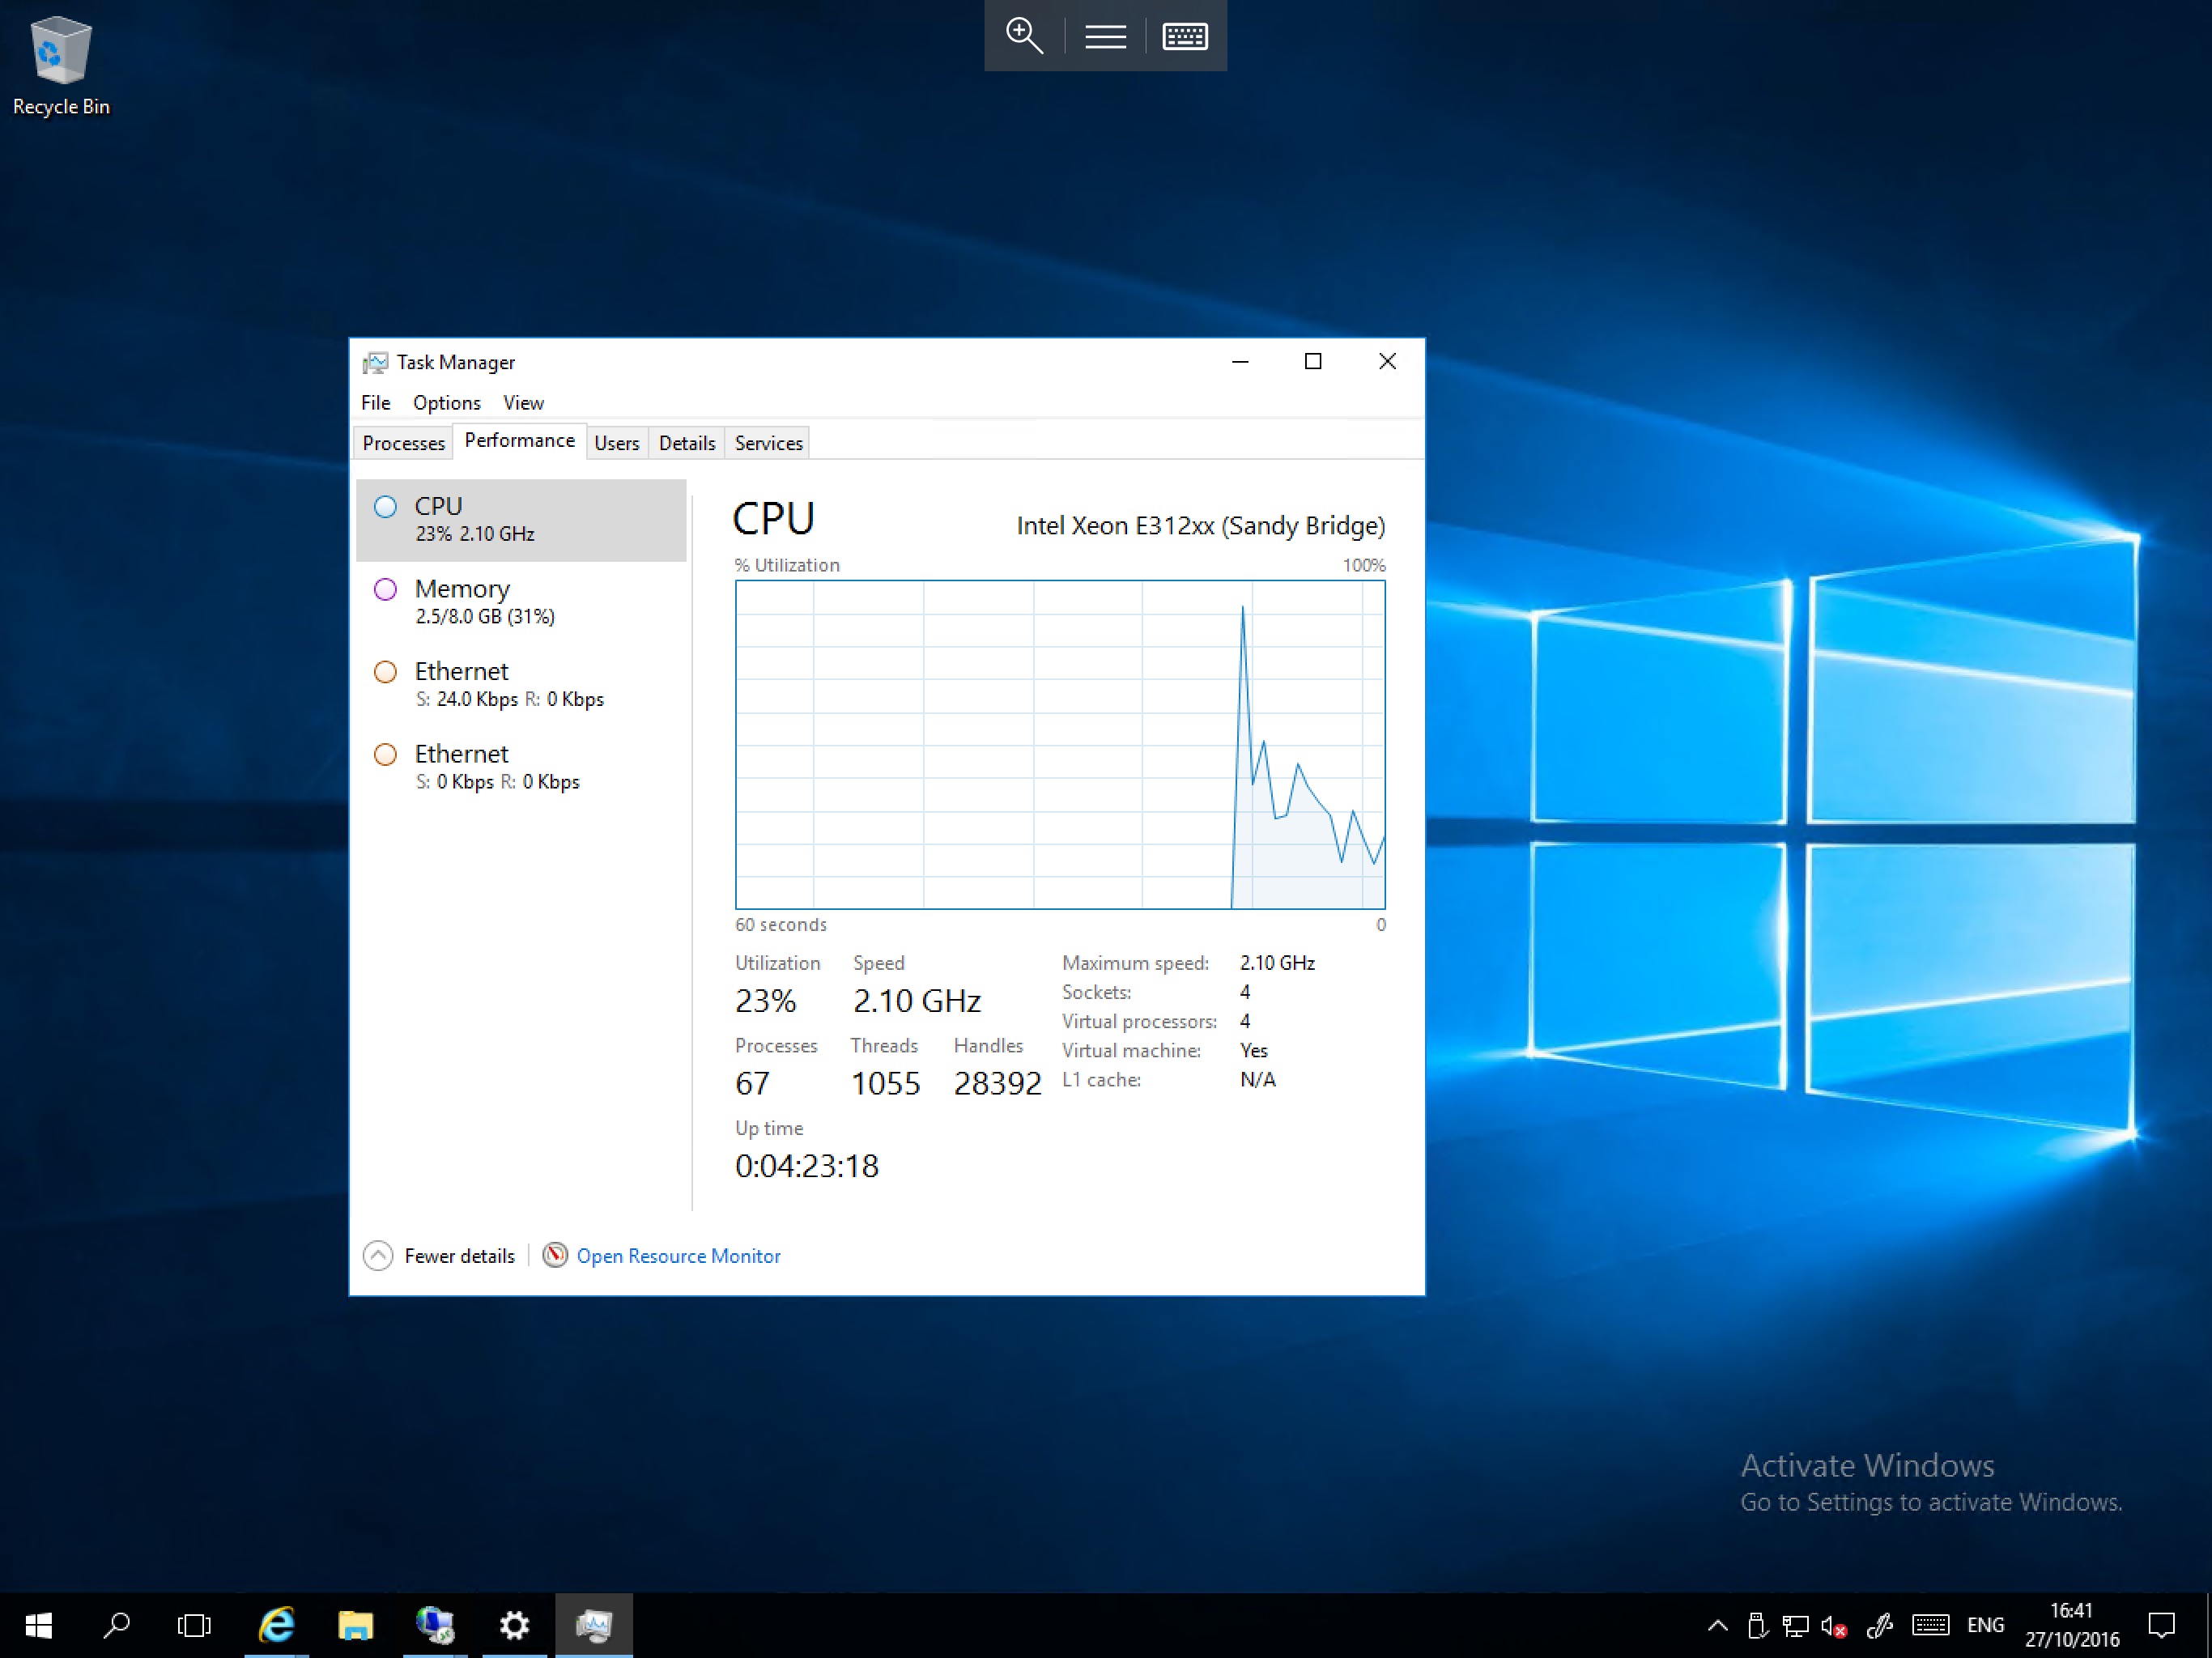Viewport: 2212px width, 1658px height.
Task: Click the Task Manager icon on the taskbar
Action: [594, 1625]
